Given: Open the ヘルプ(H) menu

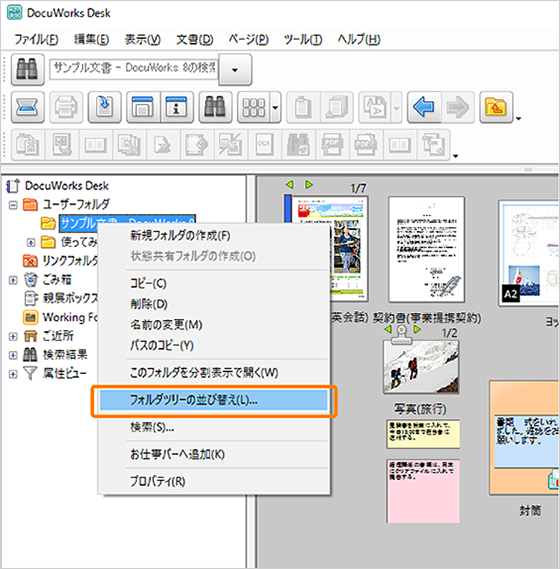Looking at the screenshot, I should (x=359, y=39).
